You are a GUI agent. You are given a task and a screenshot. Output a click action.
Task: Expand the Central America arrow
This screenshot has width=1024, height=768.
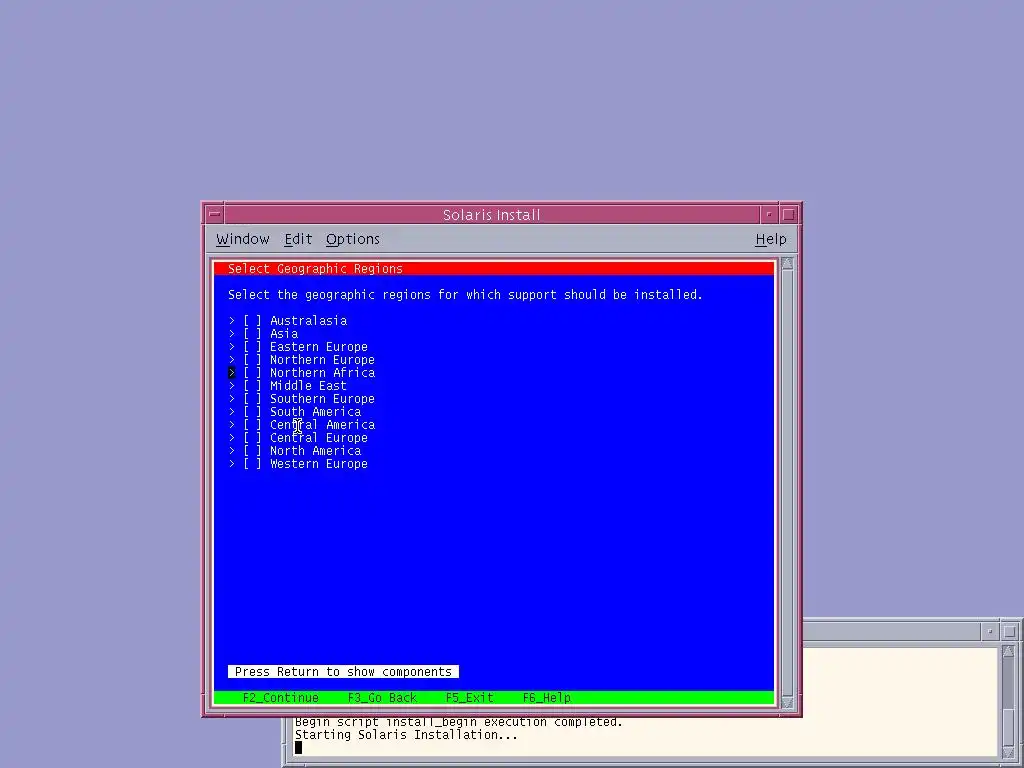click(232, 425)
